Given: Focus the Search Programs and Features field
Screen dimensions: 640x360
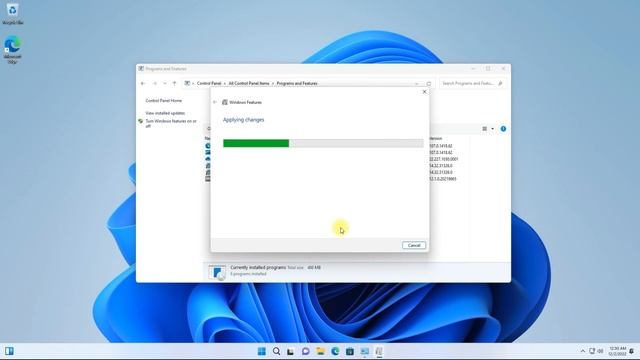Looking at the screenshot, I should [473, 83].
